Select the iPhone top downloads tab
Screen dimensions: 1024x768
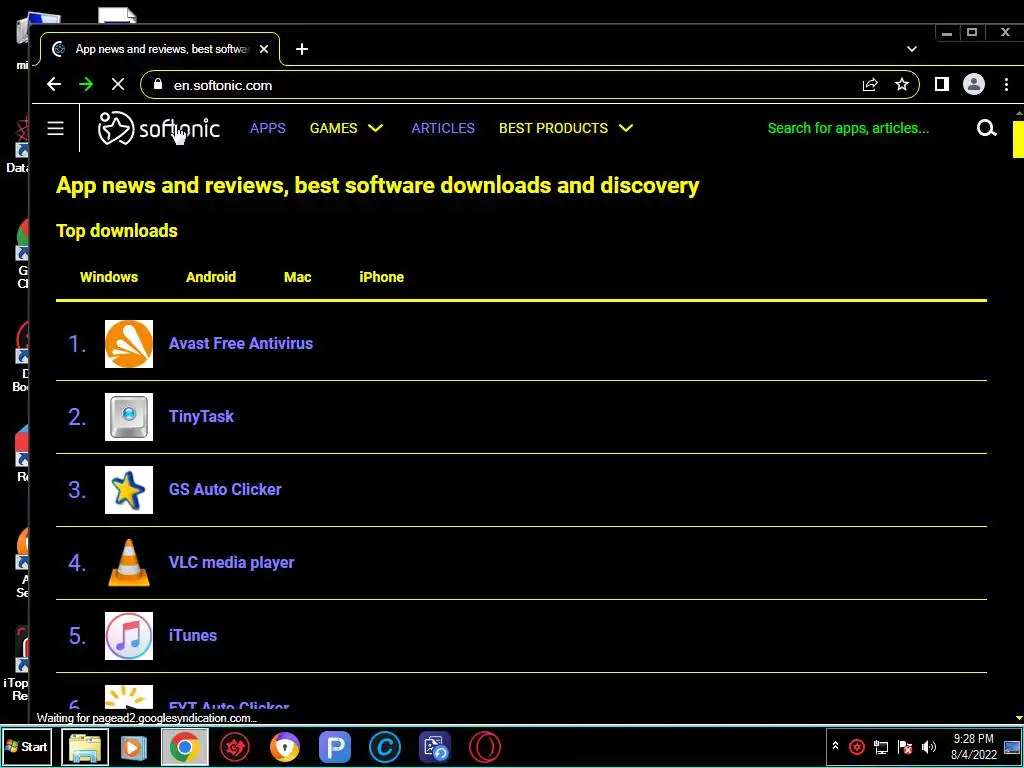(381, 277)
